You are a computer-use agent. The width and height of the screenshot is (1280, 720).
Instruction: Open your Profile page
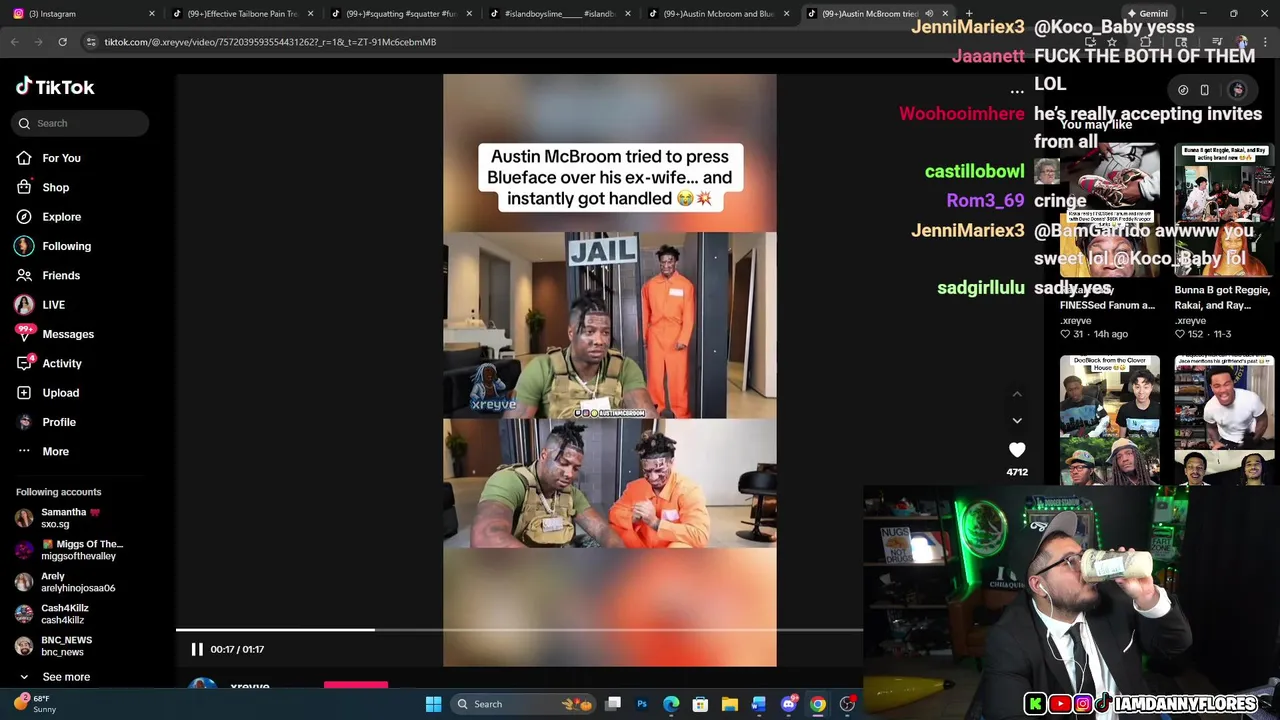58,422
